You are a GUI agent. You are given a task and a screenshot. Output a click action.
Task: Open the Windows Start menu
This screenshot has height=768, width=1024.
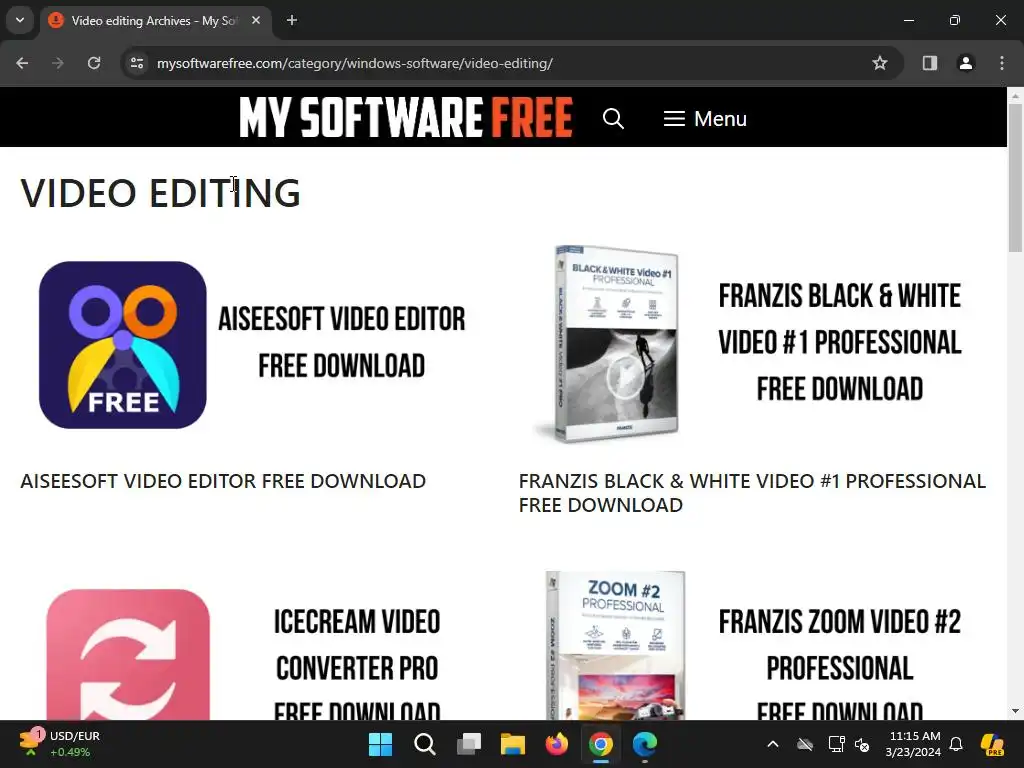coord(380,744)
